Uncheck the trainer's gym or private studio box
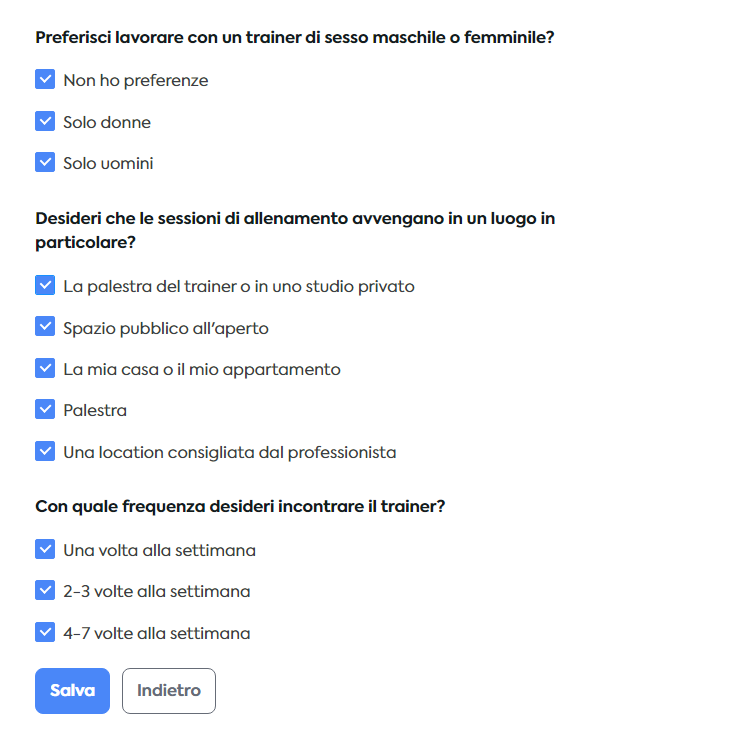Image resolution: width=750 pixels, height=739 pixels. pos(45,286)
